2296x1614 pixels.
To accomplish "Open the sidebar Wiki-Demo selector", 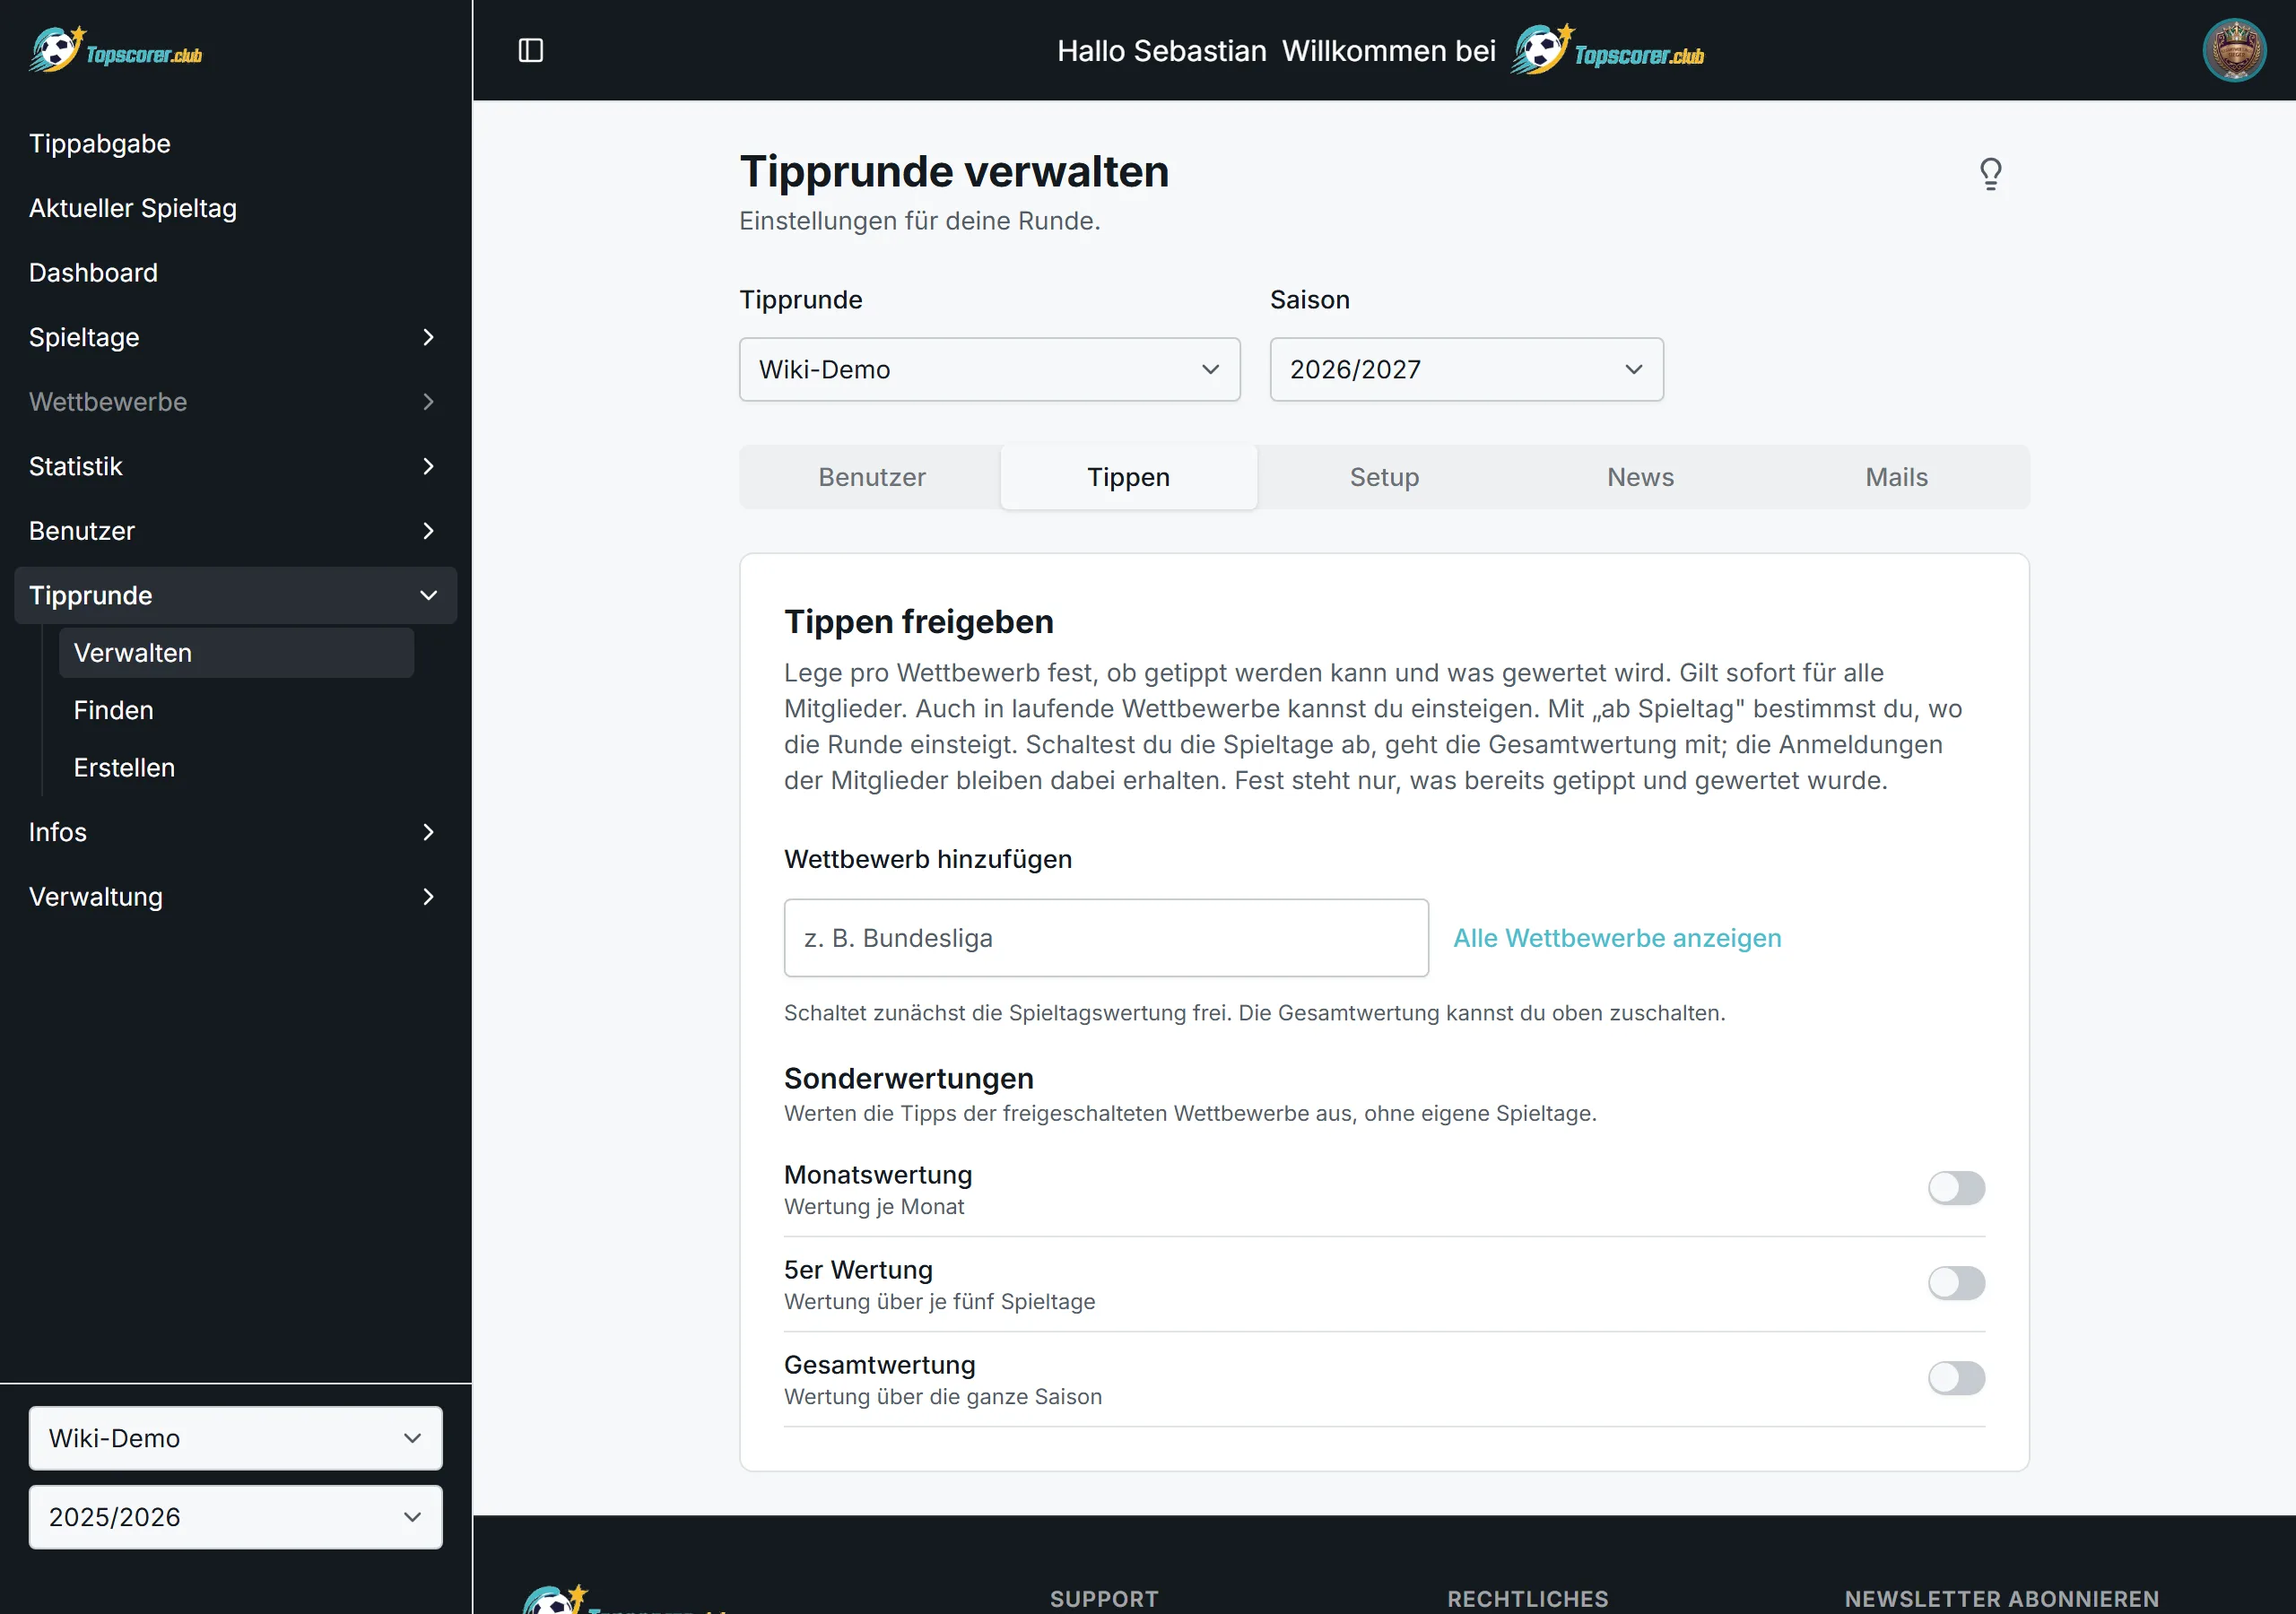I will (x=235, y=1438).
